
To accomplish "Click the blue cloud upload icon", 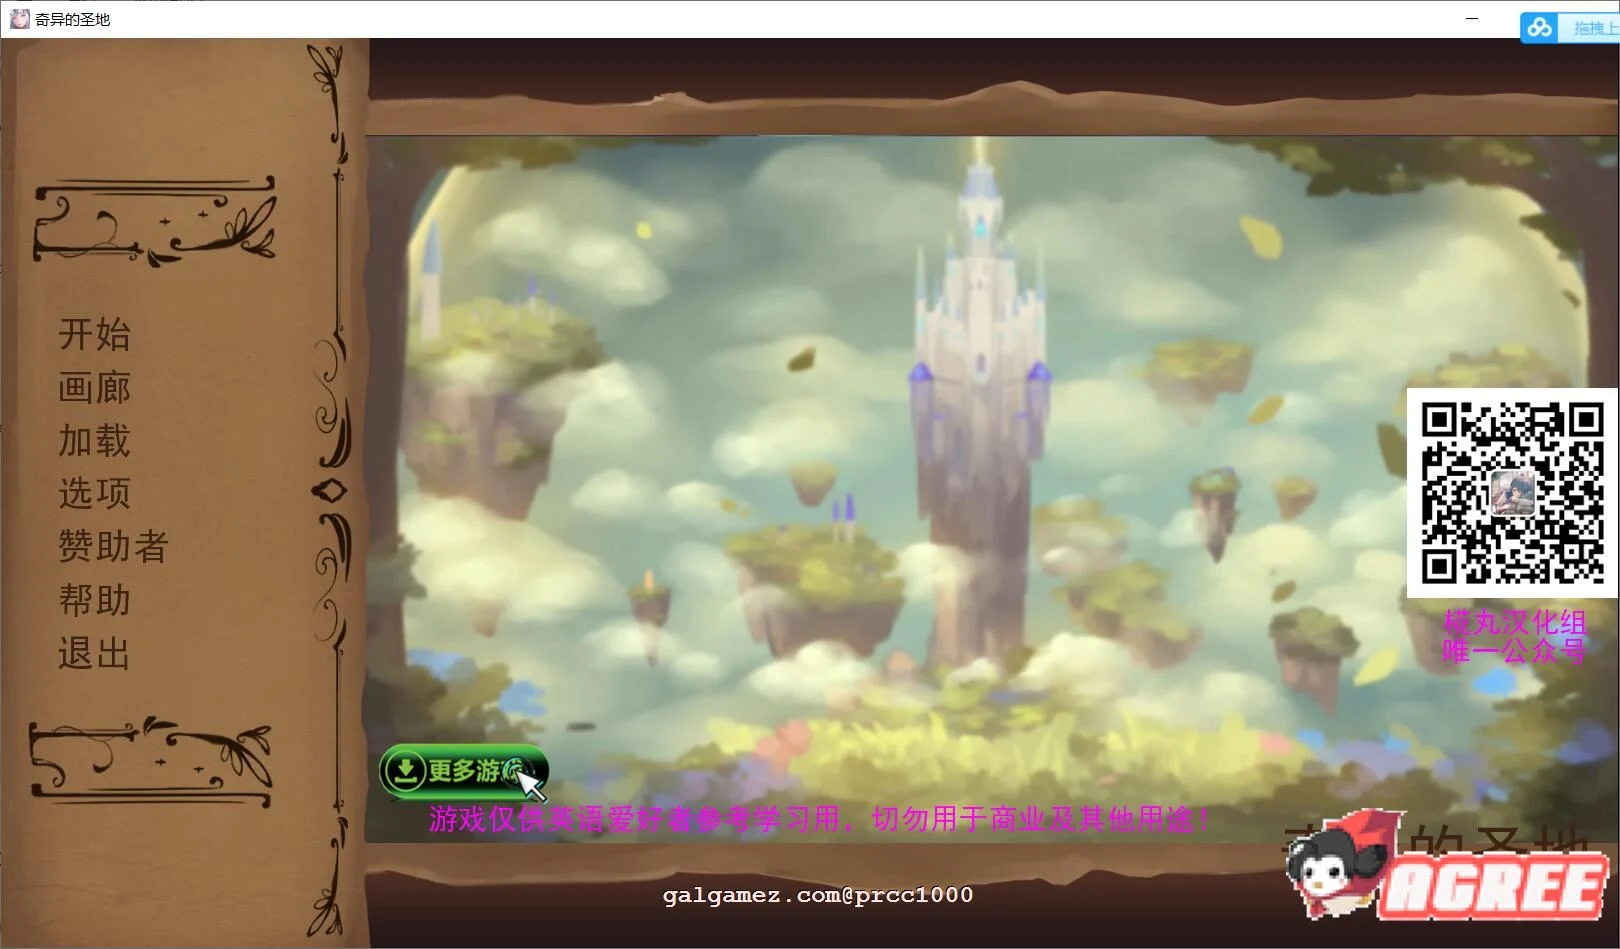I will click(x=1539, y=28).
